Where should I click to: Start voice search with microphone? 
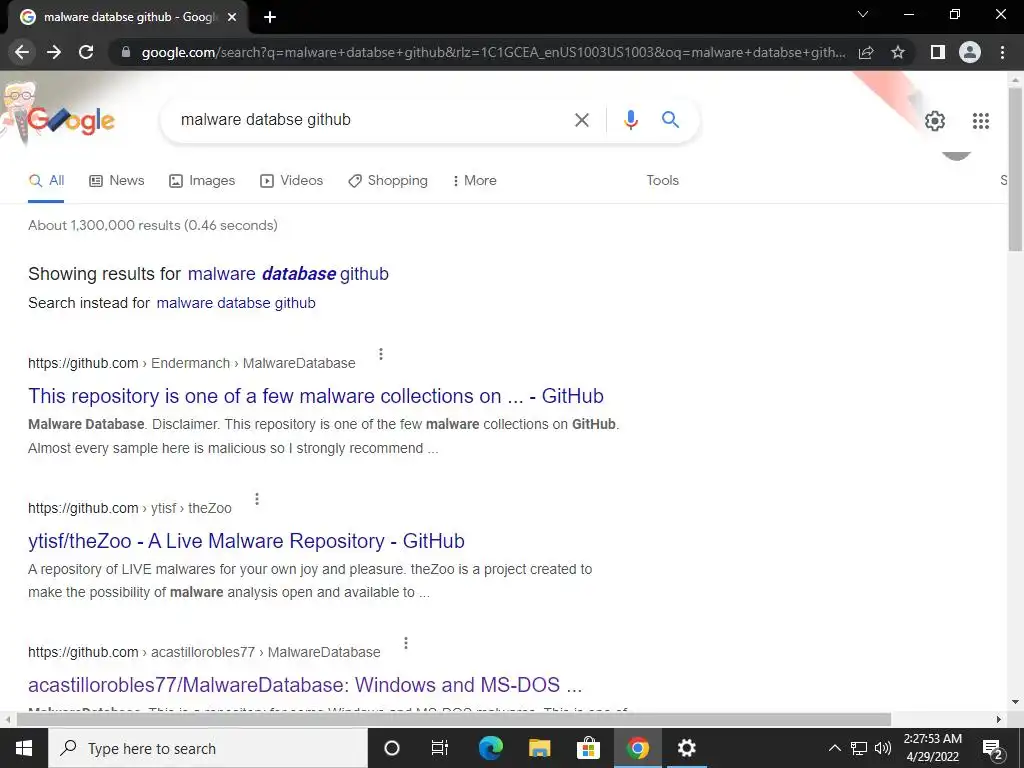point(630,120)
